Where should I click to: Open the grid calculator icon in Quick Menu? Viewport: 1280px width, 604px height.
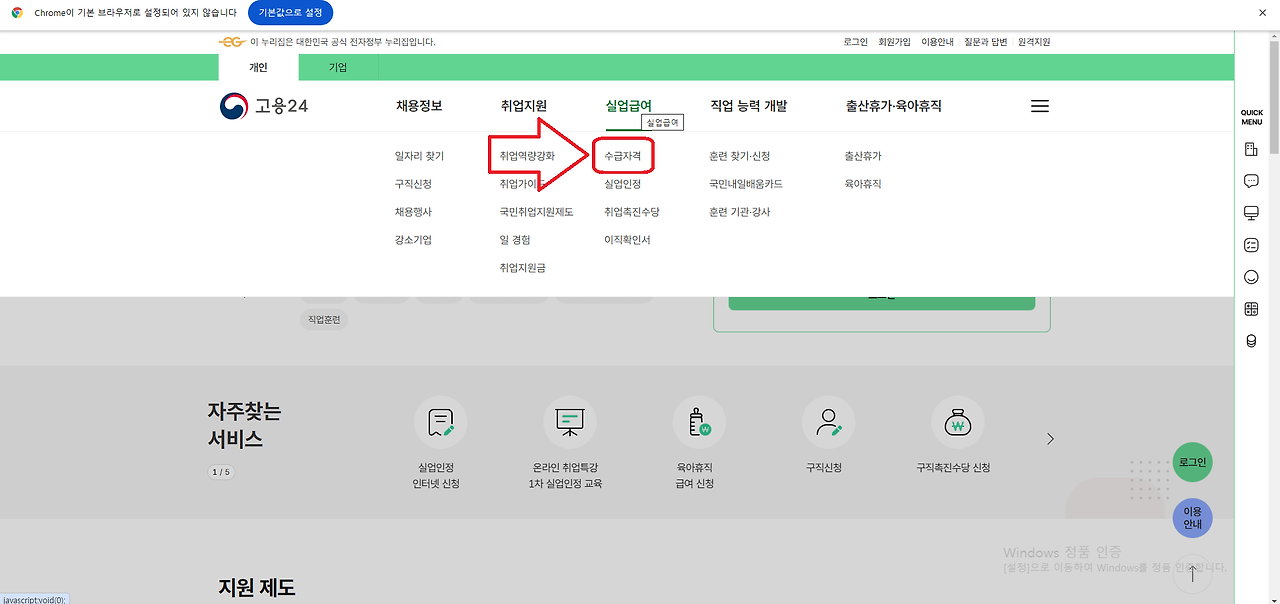[1251, 309]
